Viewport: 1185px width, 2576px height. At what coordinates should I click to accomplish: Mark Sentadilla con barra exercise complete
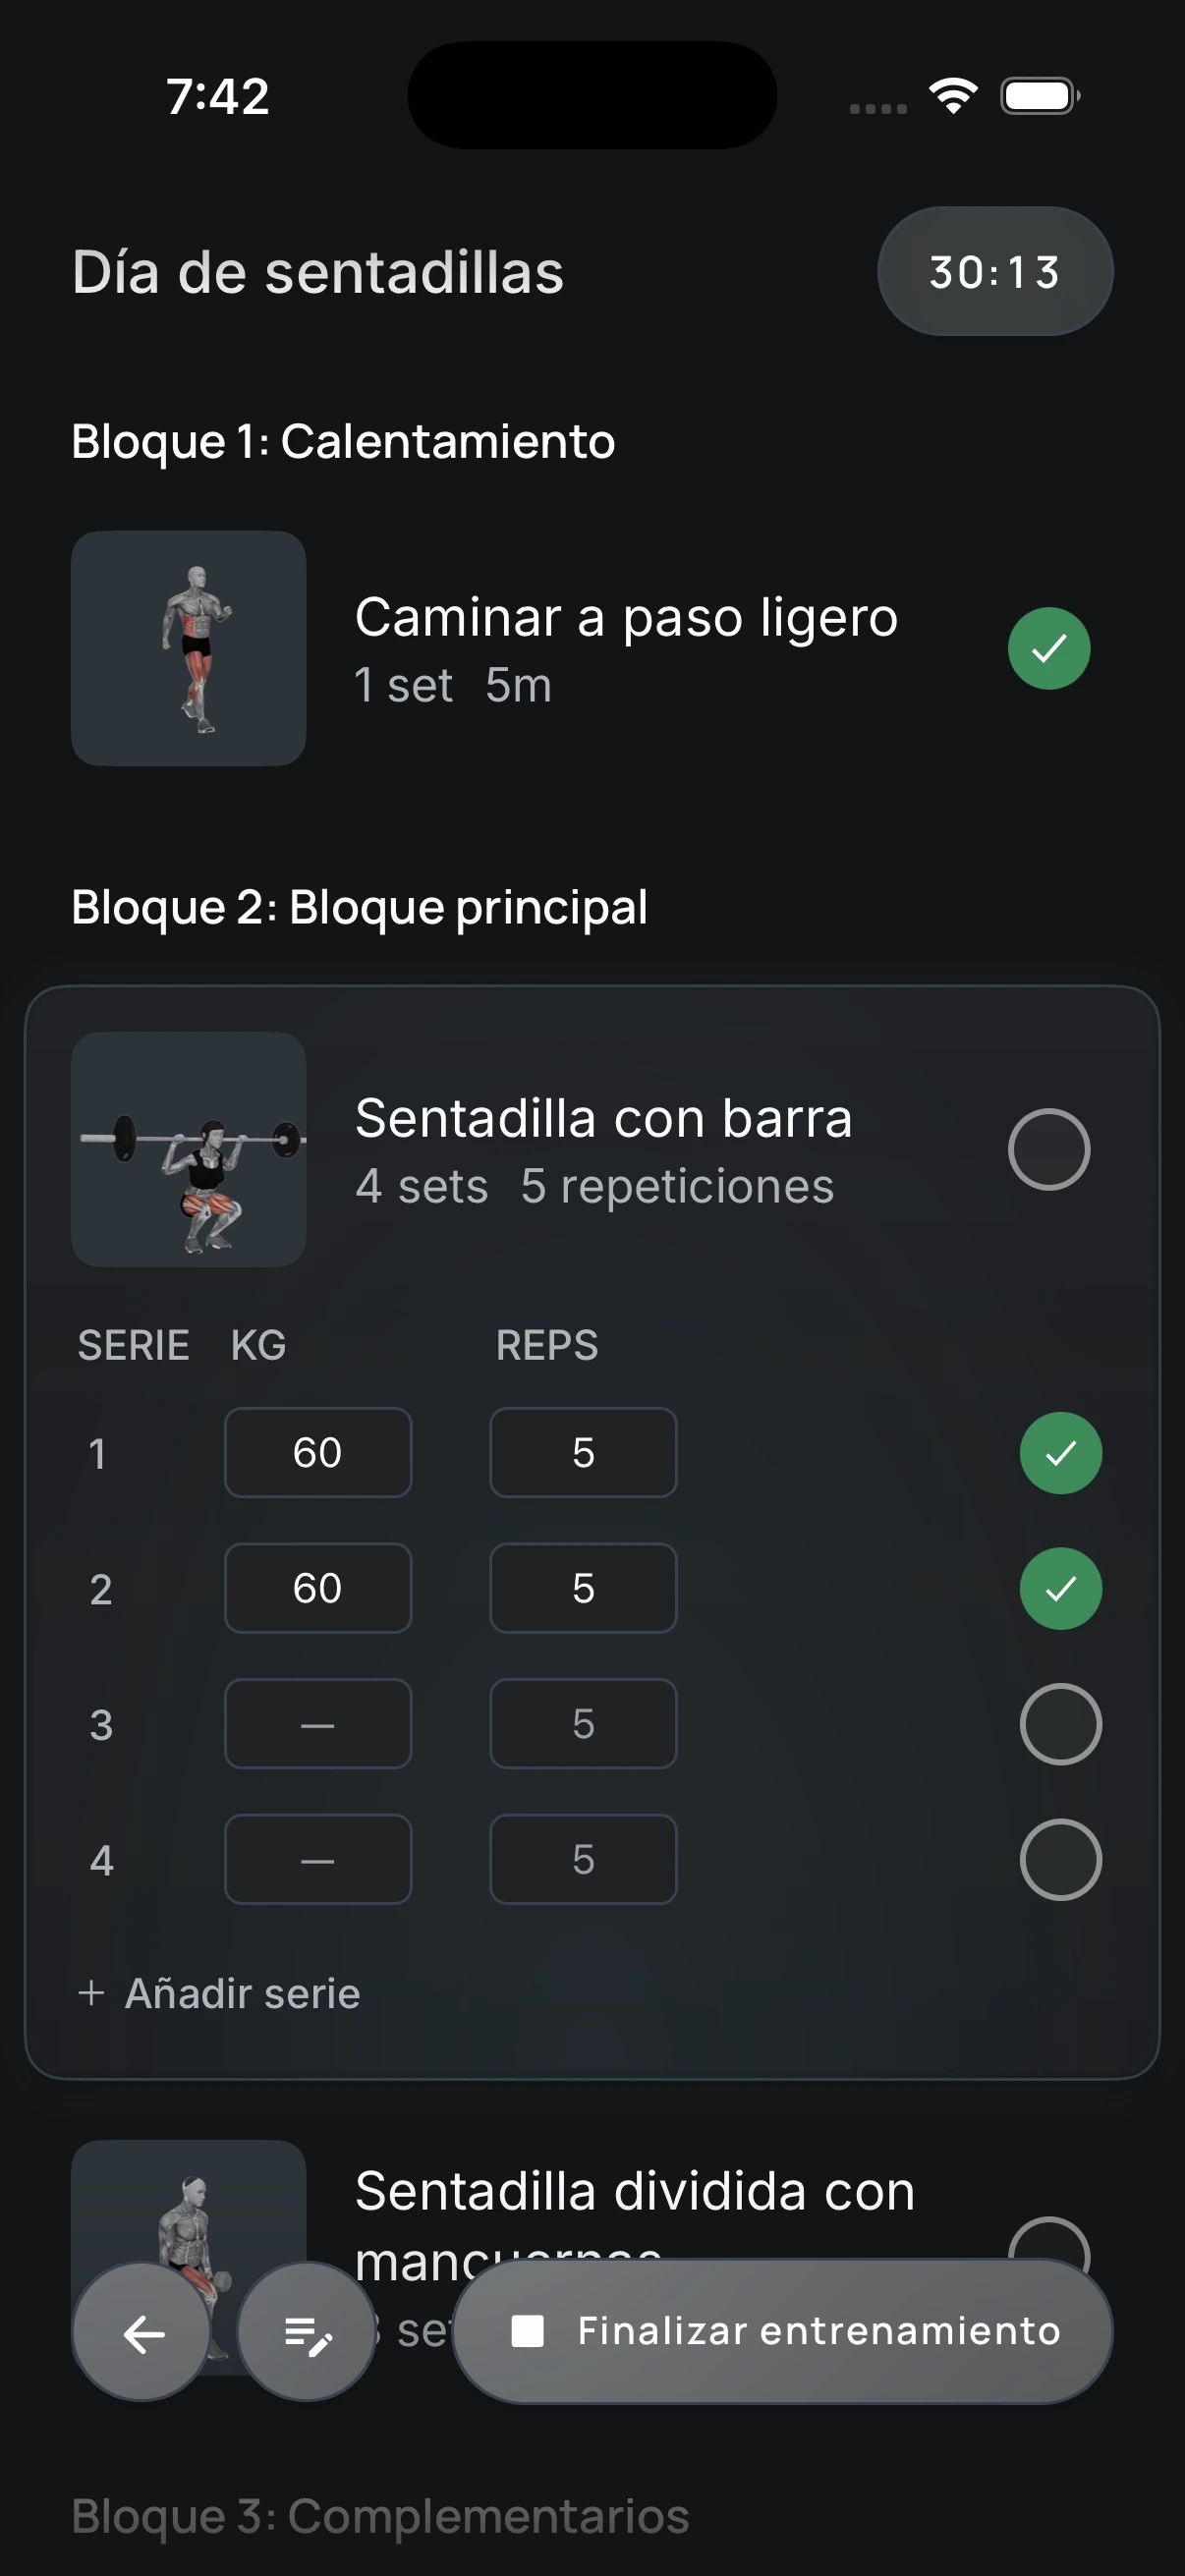[x=1048, y=1149]
